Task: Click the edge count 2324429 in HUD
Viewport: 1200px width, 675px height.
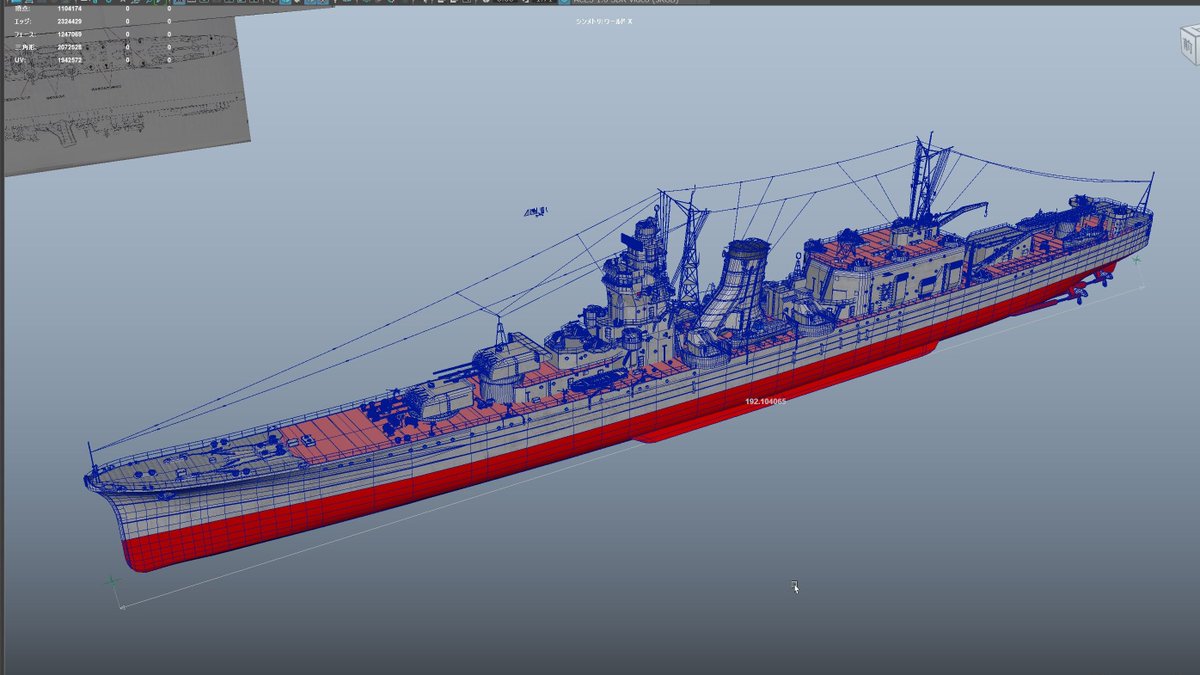Action: tap(69, 21)
